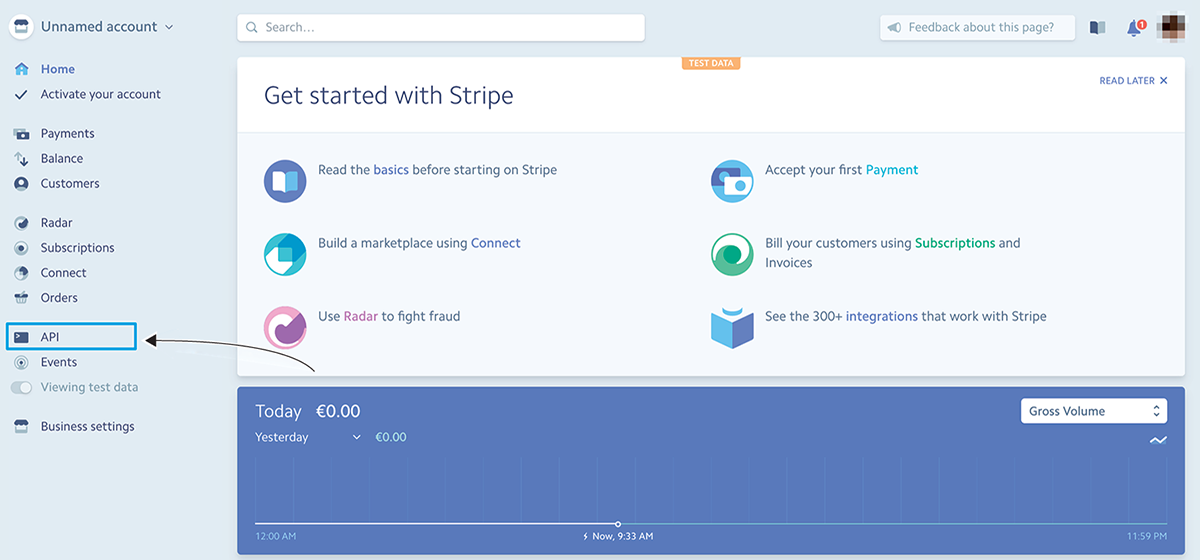This screenshot has width=1200, height=560.
Task: Open the user avatar menu
Action: tap(1171, 27)
